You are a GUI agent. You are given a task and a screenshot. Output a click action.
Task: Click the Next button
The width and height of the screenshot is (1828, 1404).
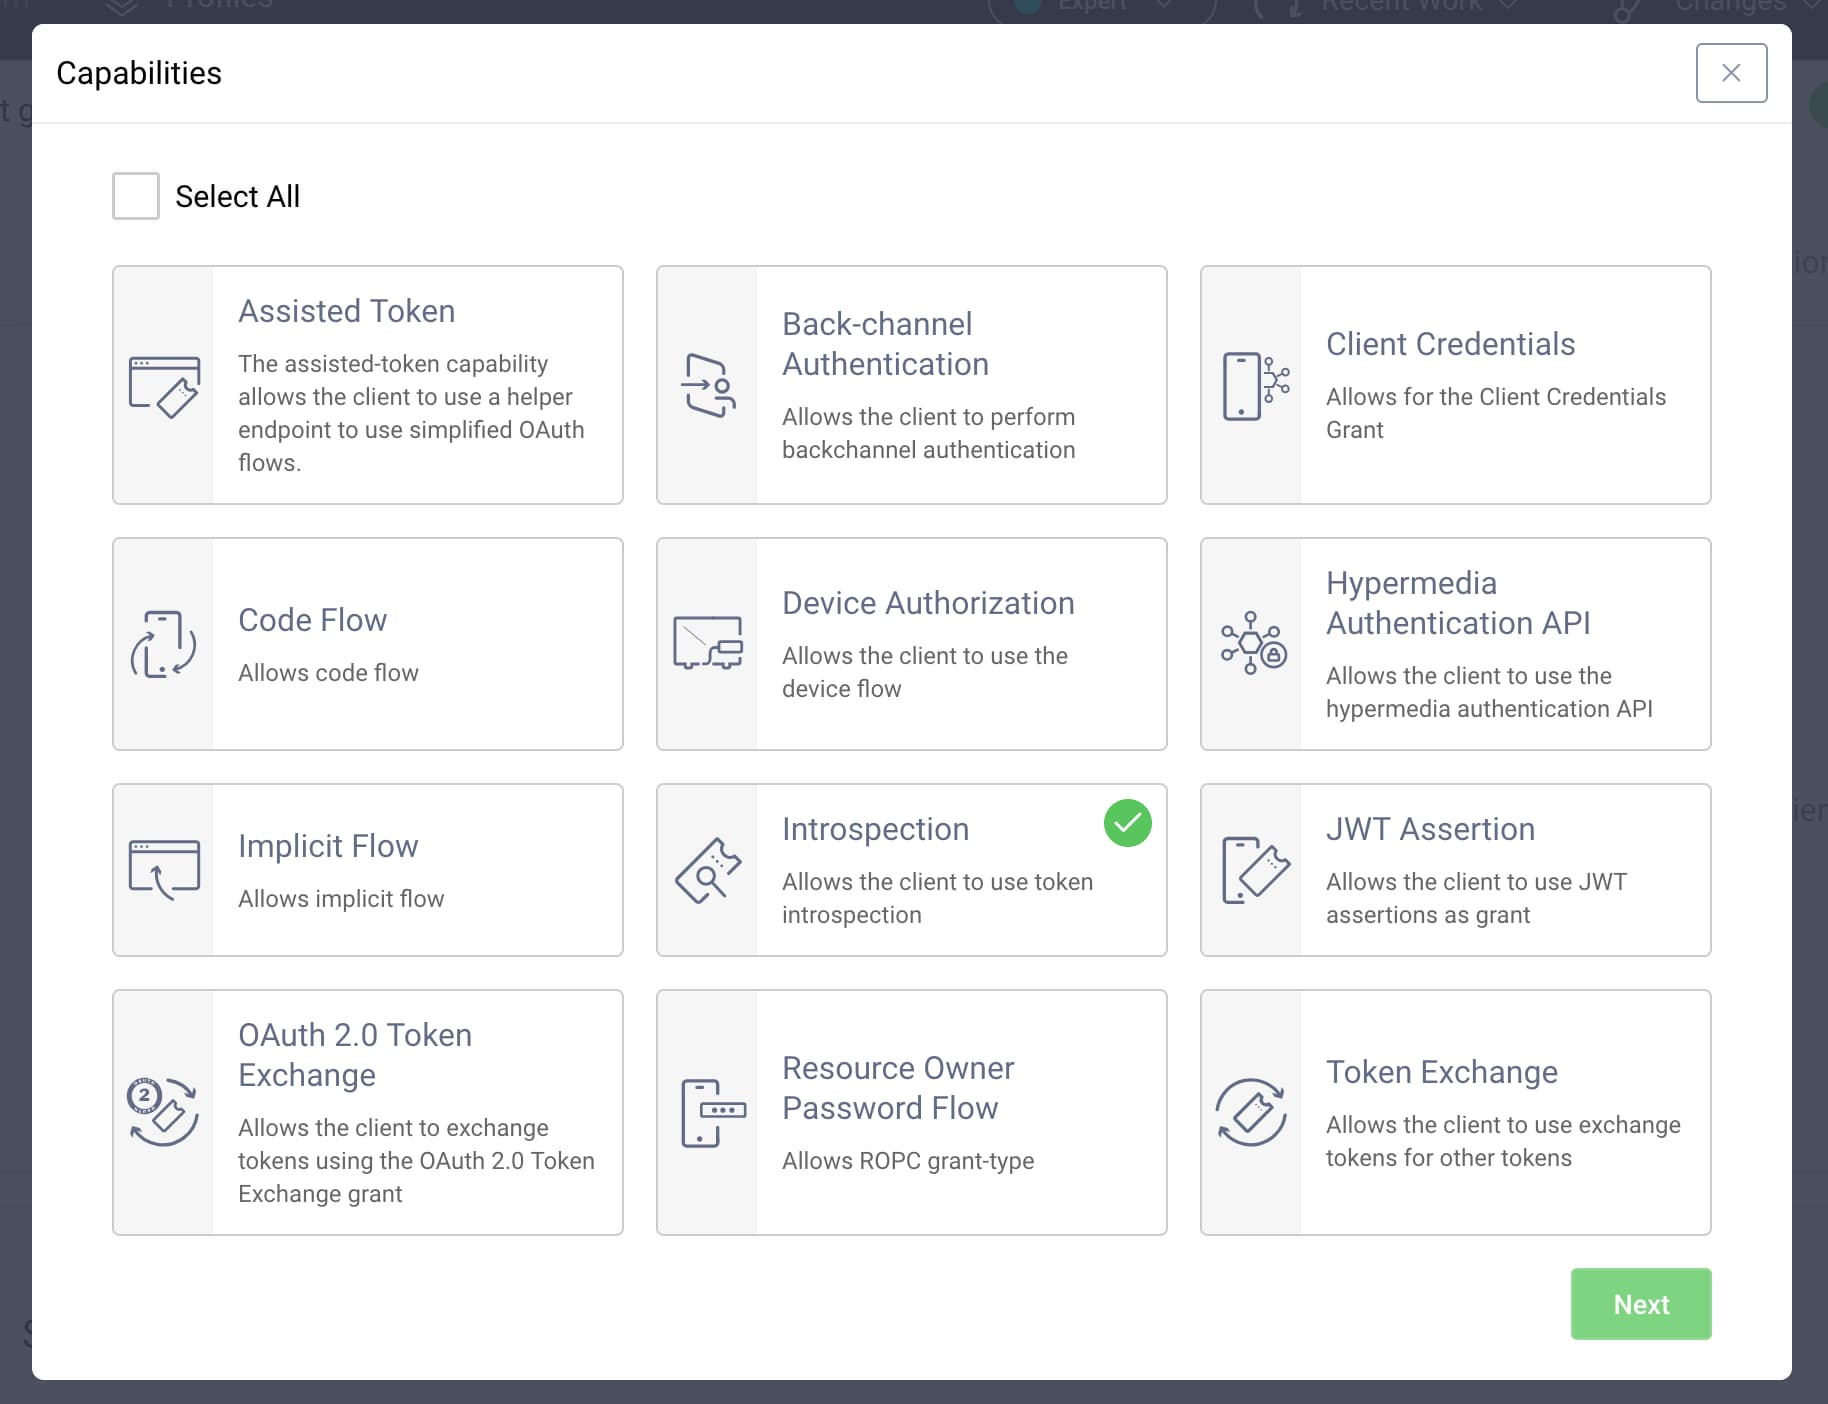coord(1640,1304)
